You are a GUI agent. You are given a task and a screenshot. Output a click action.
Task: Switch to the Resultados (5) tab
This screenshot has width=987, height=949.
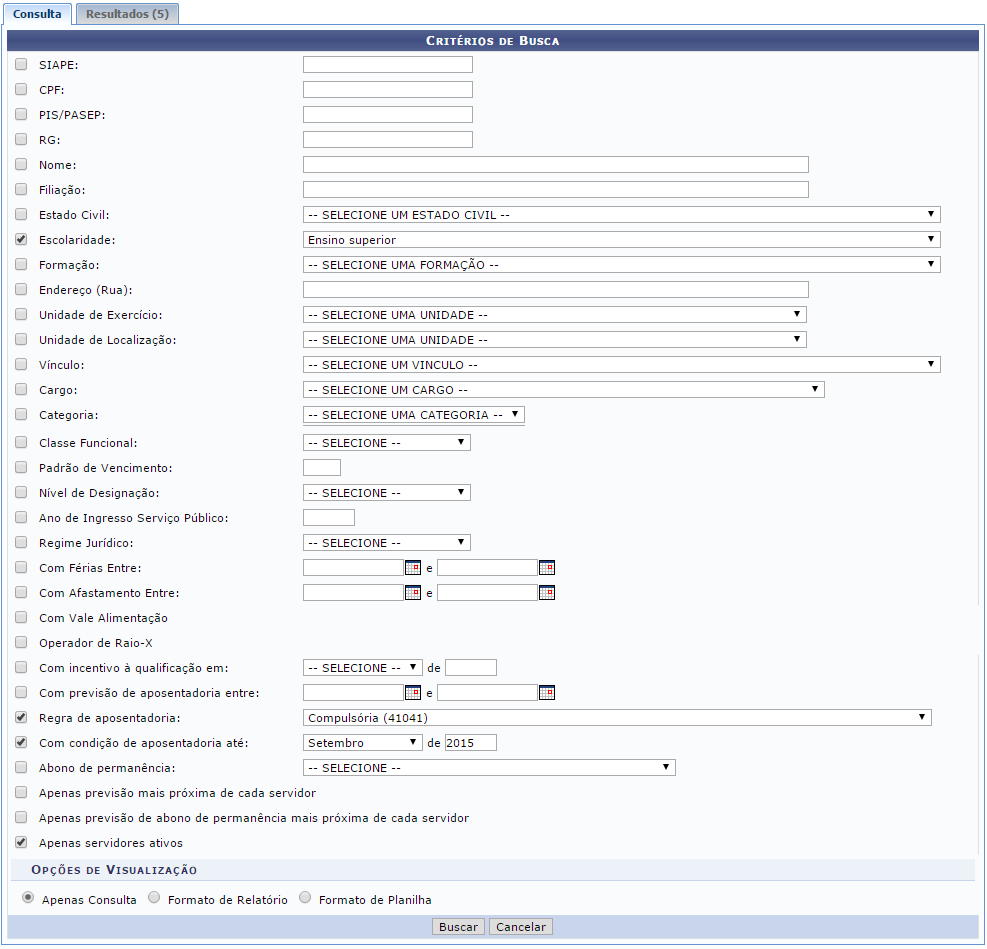127,15
